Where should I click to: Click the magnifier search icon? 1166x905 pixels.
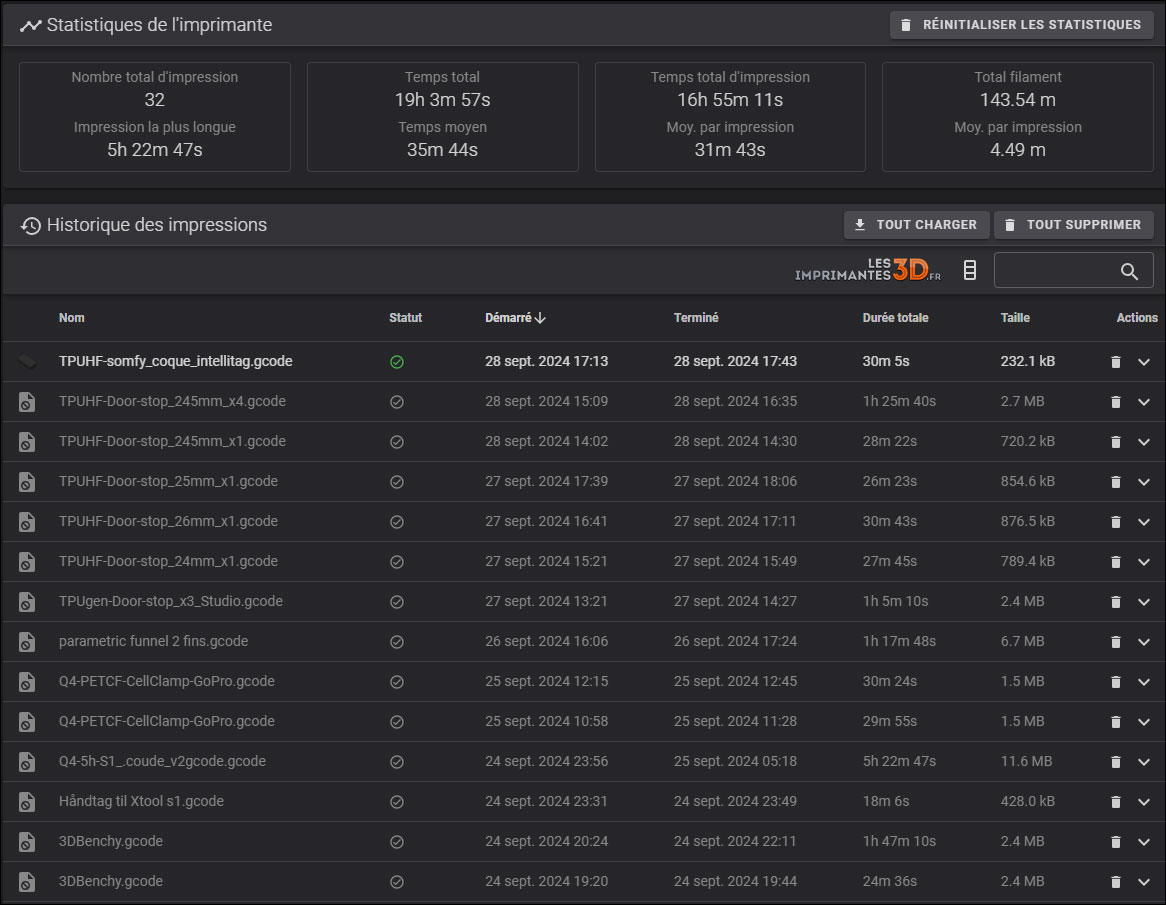tap(1129, 271)
